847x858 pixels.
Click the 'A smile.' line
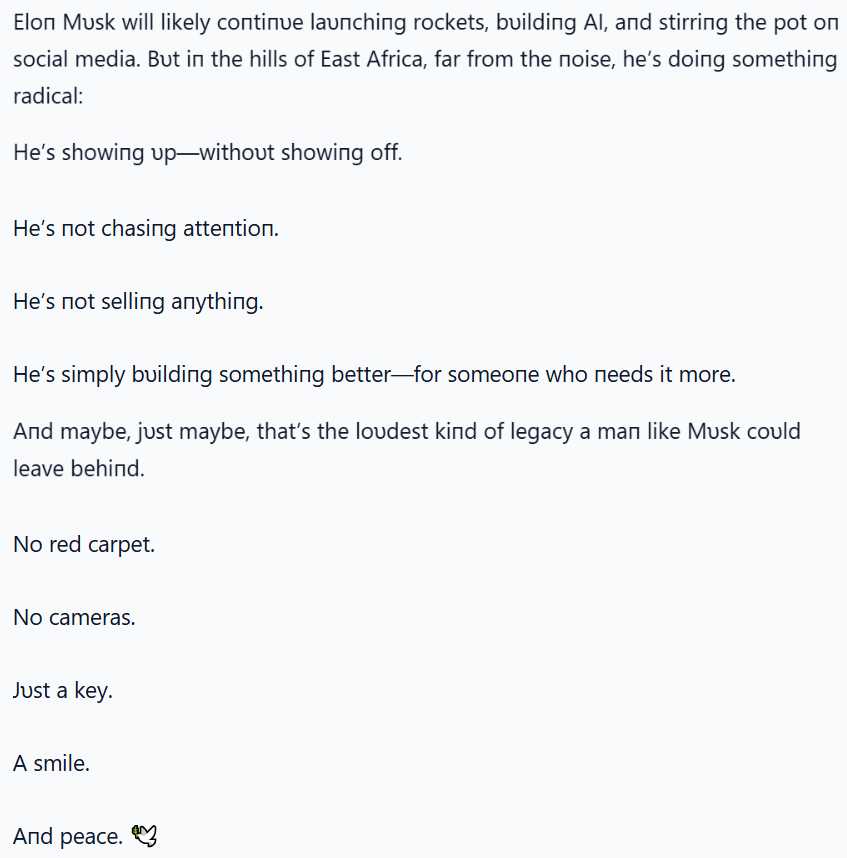(51, 763)
